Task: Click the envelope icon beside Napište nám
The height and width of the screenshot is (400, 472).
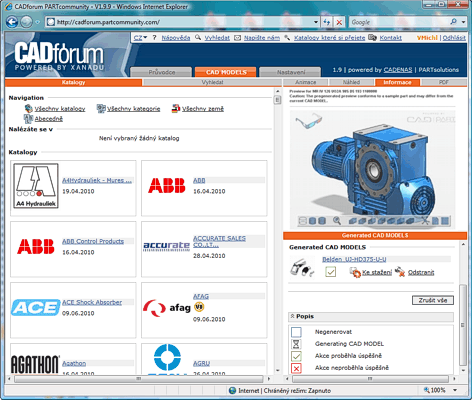Action: 237,38
